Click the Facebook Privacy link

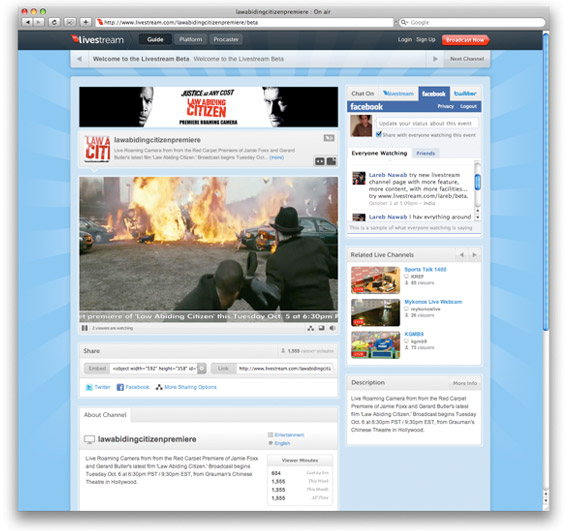446,106
